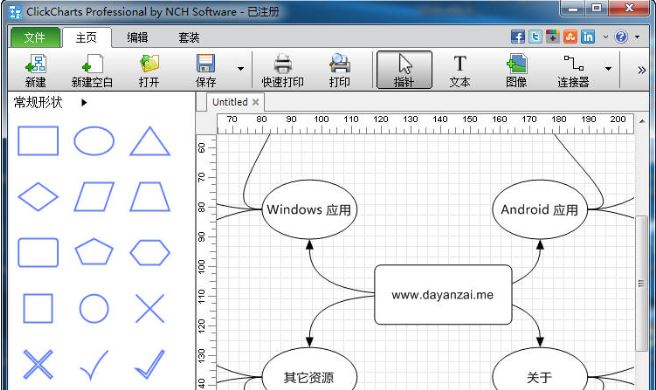This screenshot has width=656, height=390.
Task: Save the chart with the 保存 icon
Action: click(206, 70)
